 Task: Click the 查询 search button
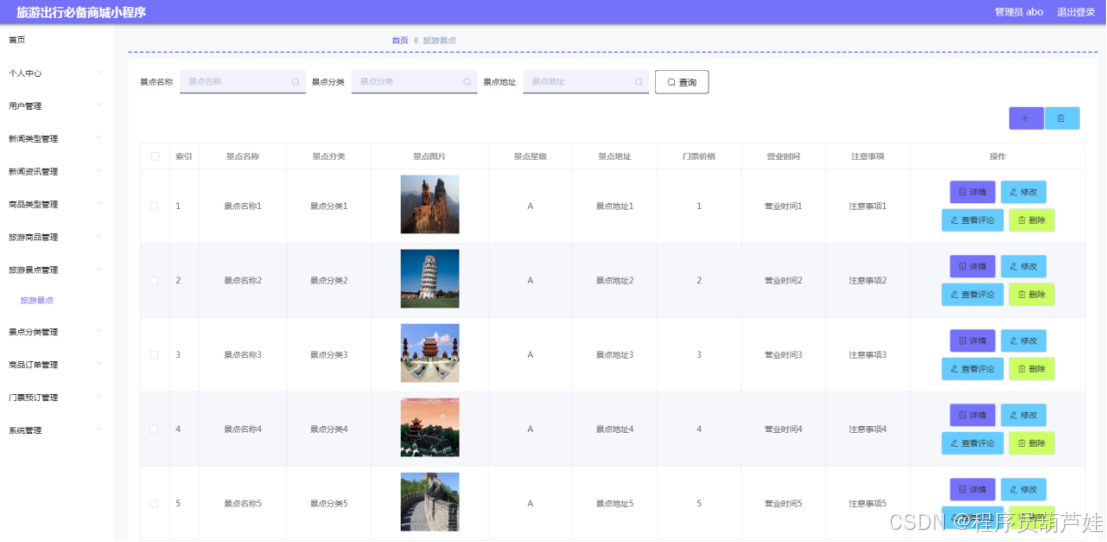pos(681,82)
